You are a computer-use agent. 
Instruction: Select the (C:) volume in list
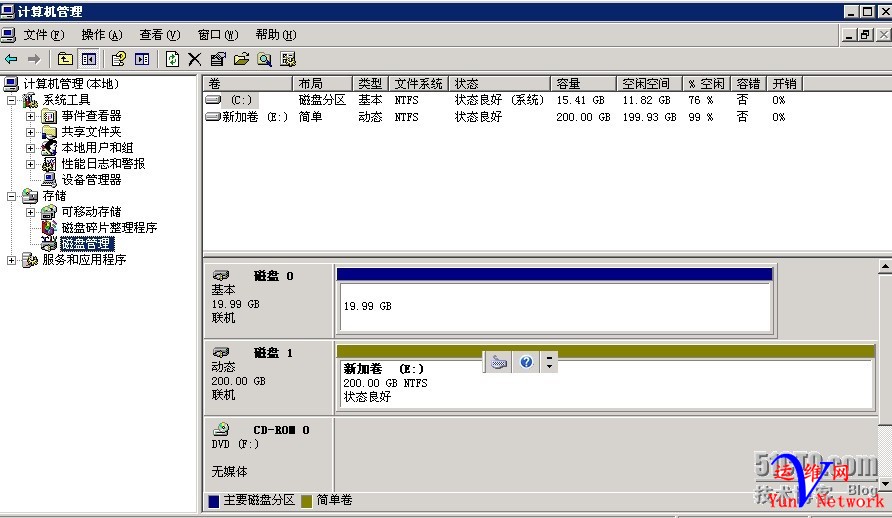(x=241, y=100)
